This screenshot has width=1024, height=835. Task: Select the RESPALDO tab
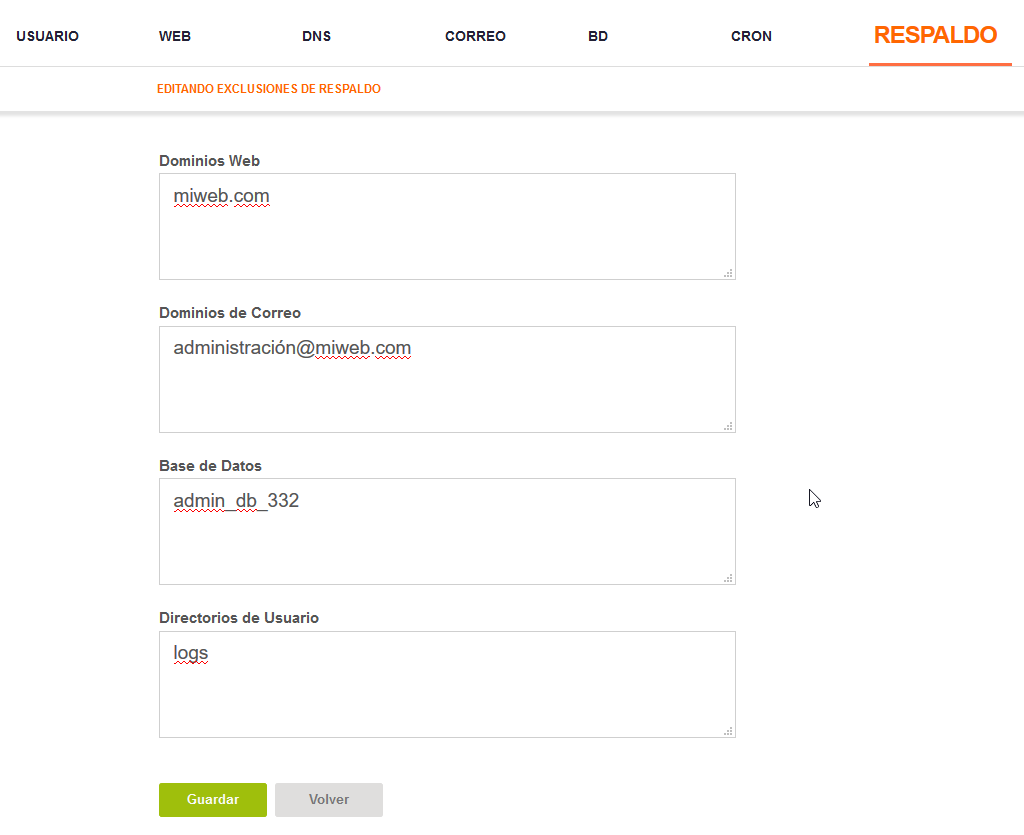point(935,35)
